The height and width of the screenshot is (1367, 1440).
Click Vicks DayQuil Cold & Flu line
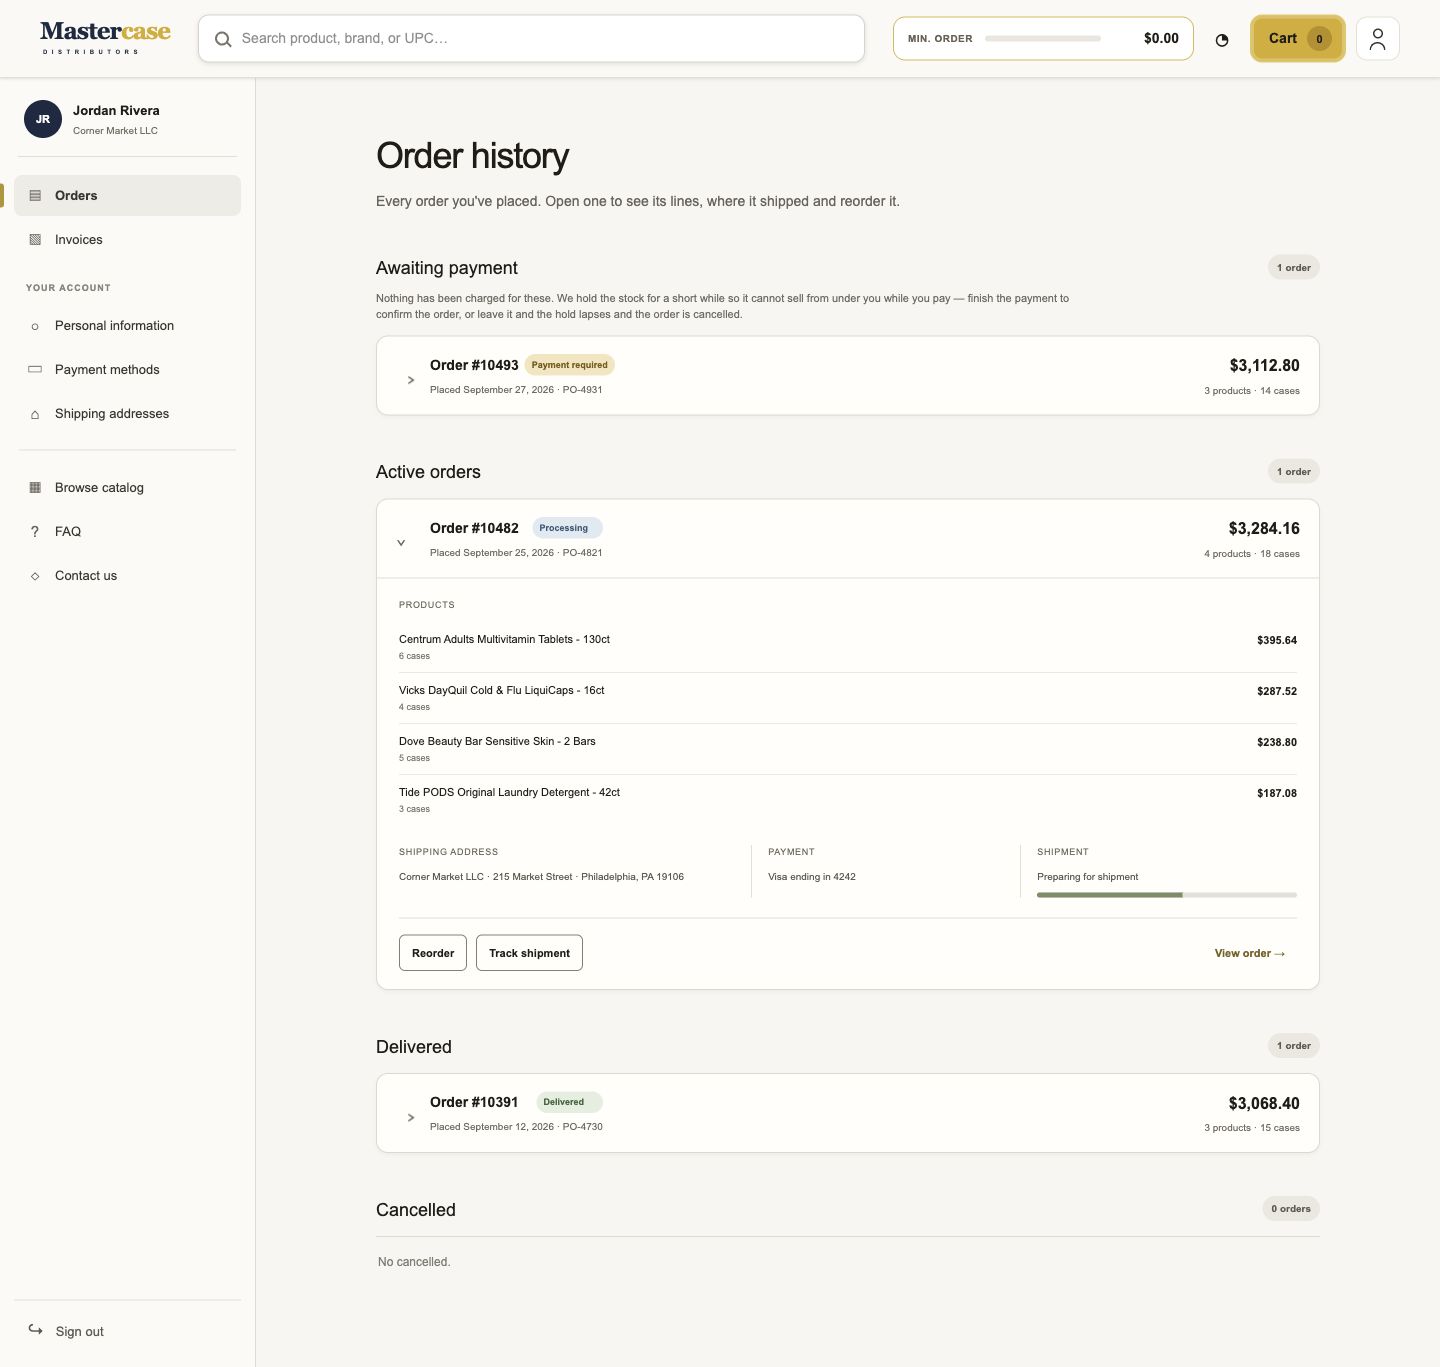(848, 698)
